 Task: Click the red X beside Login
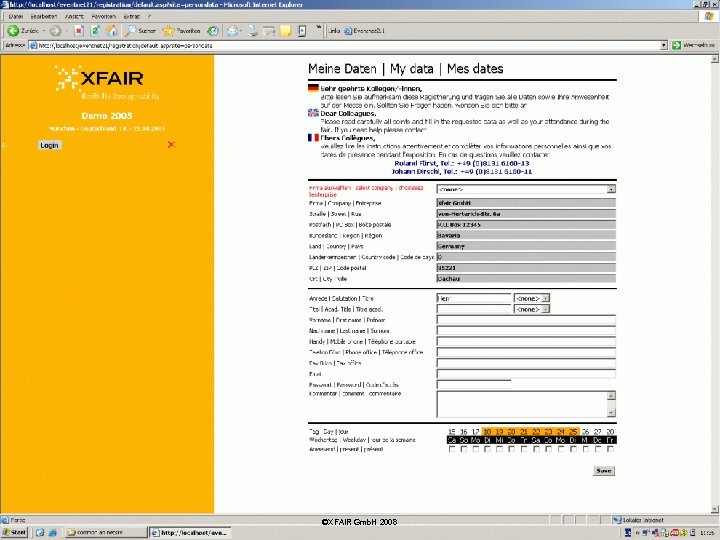coord(171,145)
